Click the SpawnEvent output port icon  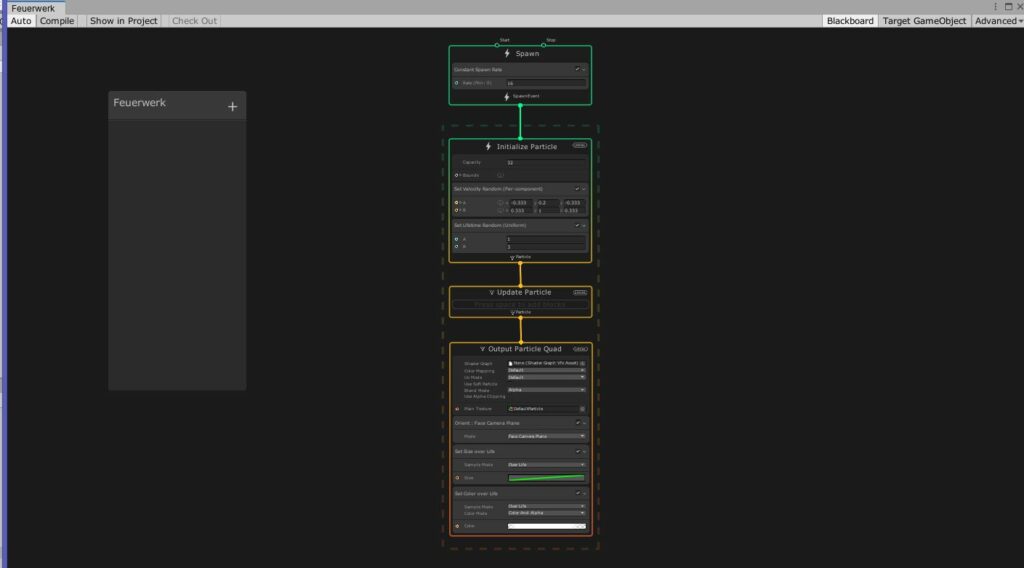(x=508, y=97)
